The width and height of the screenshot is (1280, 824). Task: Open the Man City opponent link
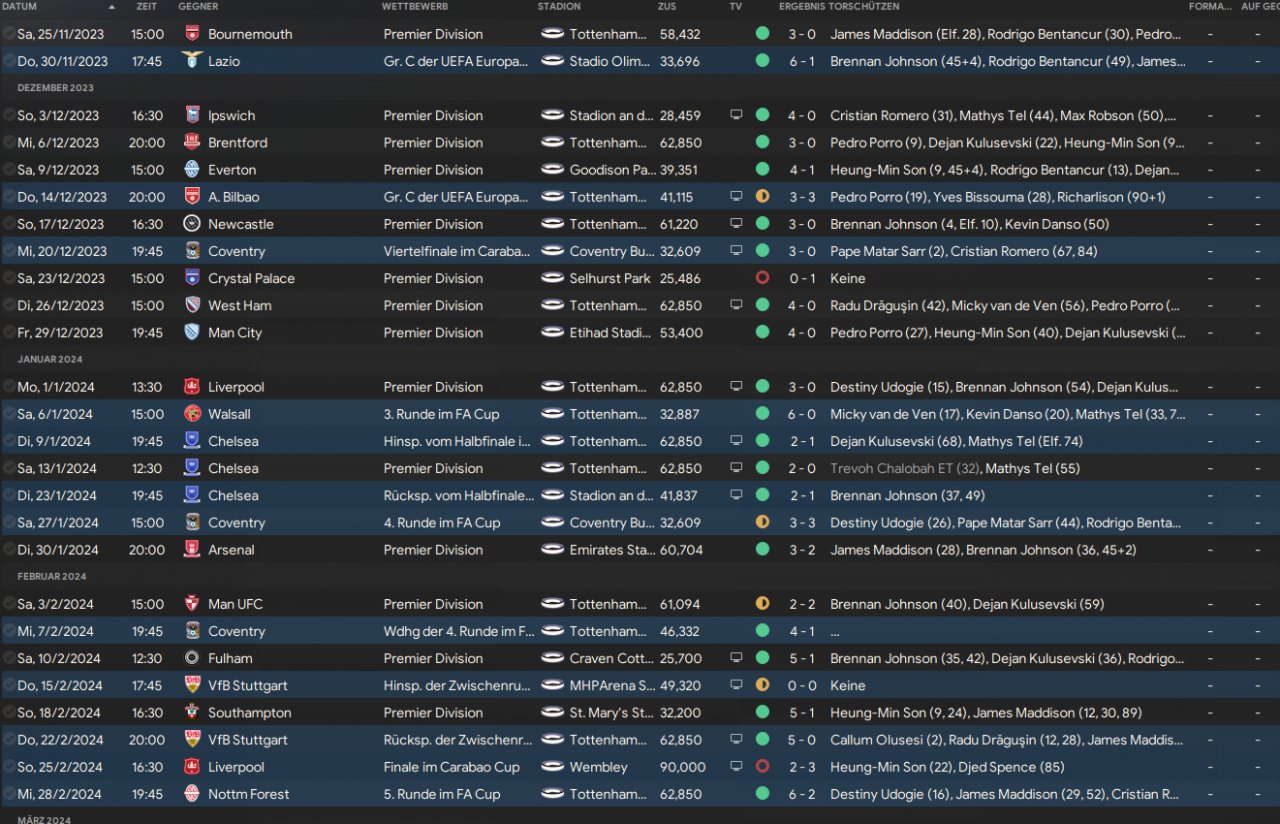point(235,333)
